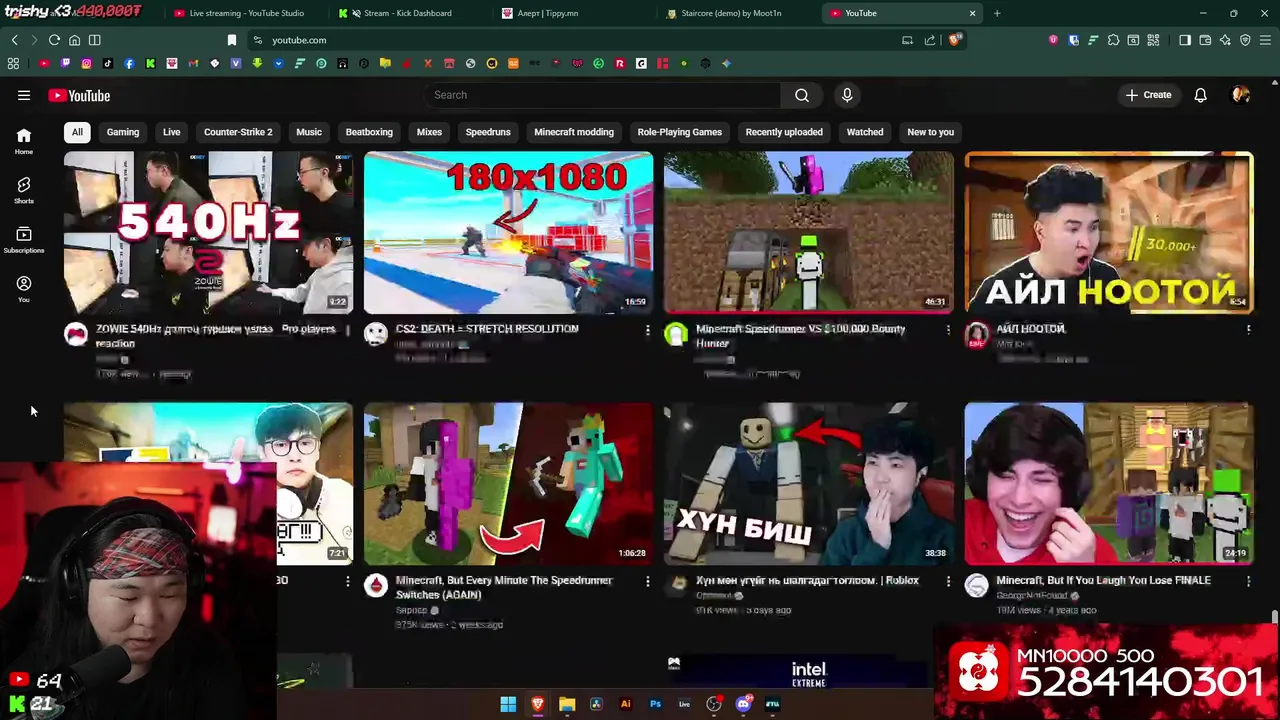Open a new browser tab
The height and width of the screenshot is (720, 1280).
click(x=997, y=13)
